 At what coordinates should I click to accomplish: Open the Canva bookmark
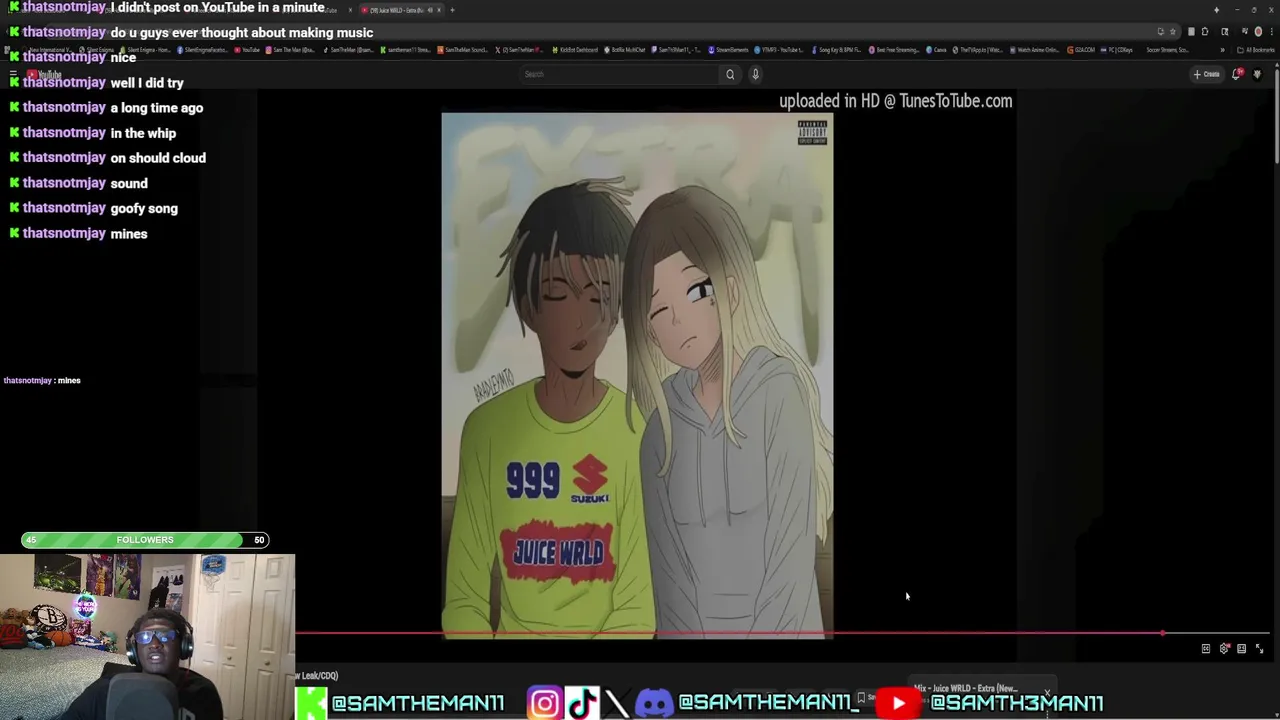click(935, 50)
